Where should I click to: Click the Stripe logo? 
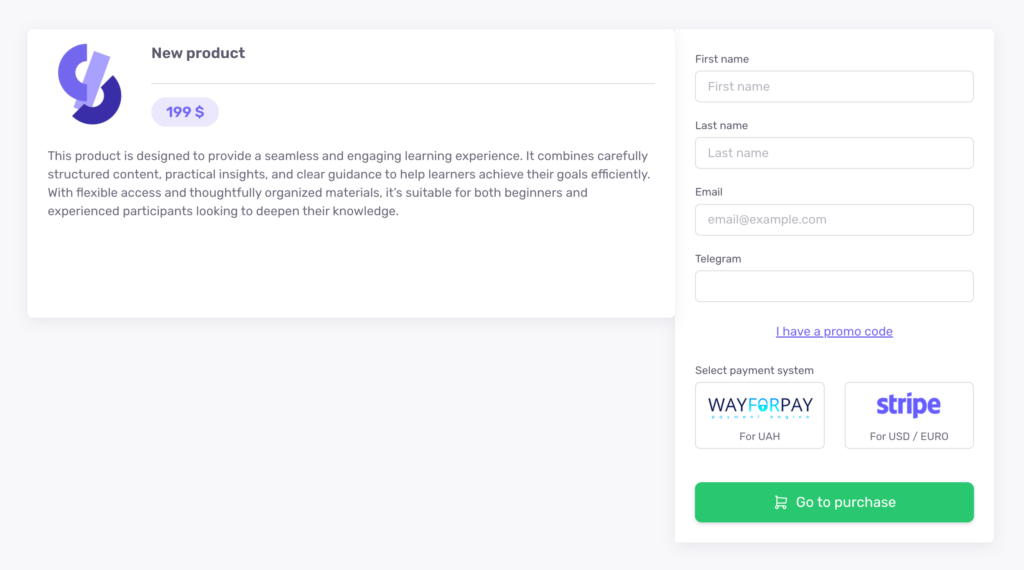tap(908, 405)
